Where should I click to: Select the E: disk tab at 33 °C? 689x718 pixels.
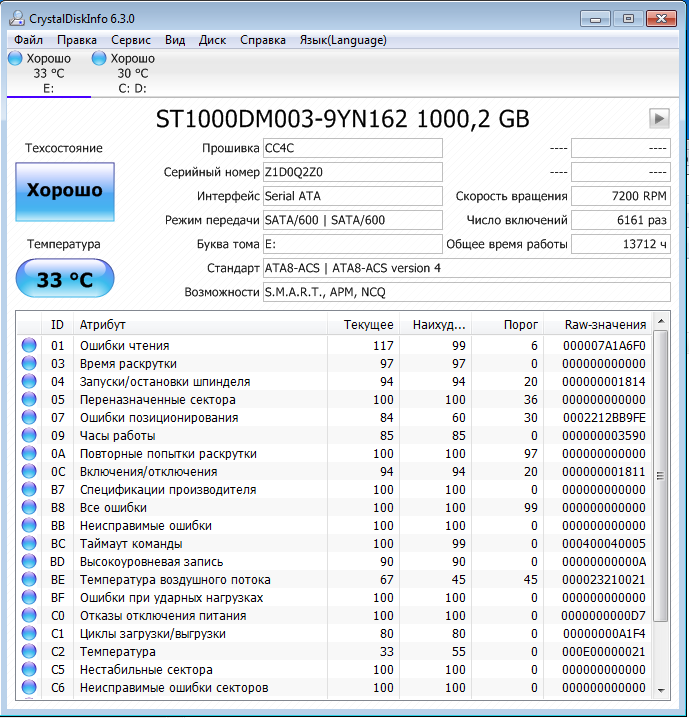pos(49,73)
